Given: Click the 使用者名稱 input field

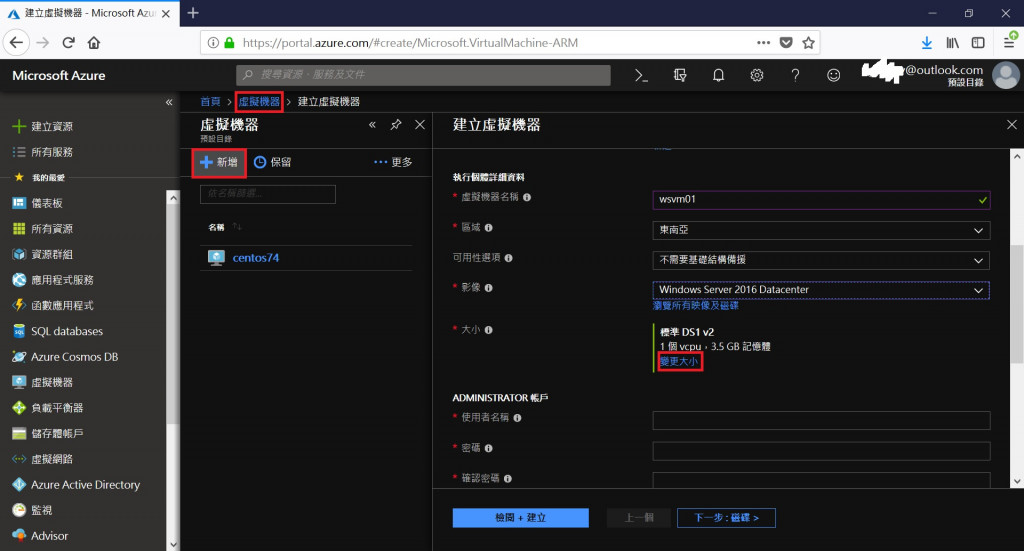Looking at the screenshot, I should pos(821,420).
